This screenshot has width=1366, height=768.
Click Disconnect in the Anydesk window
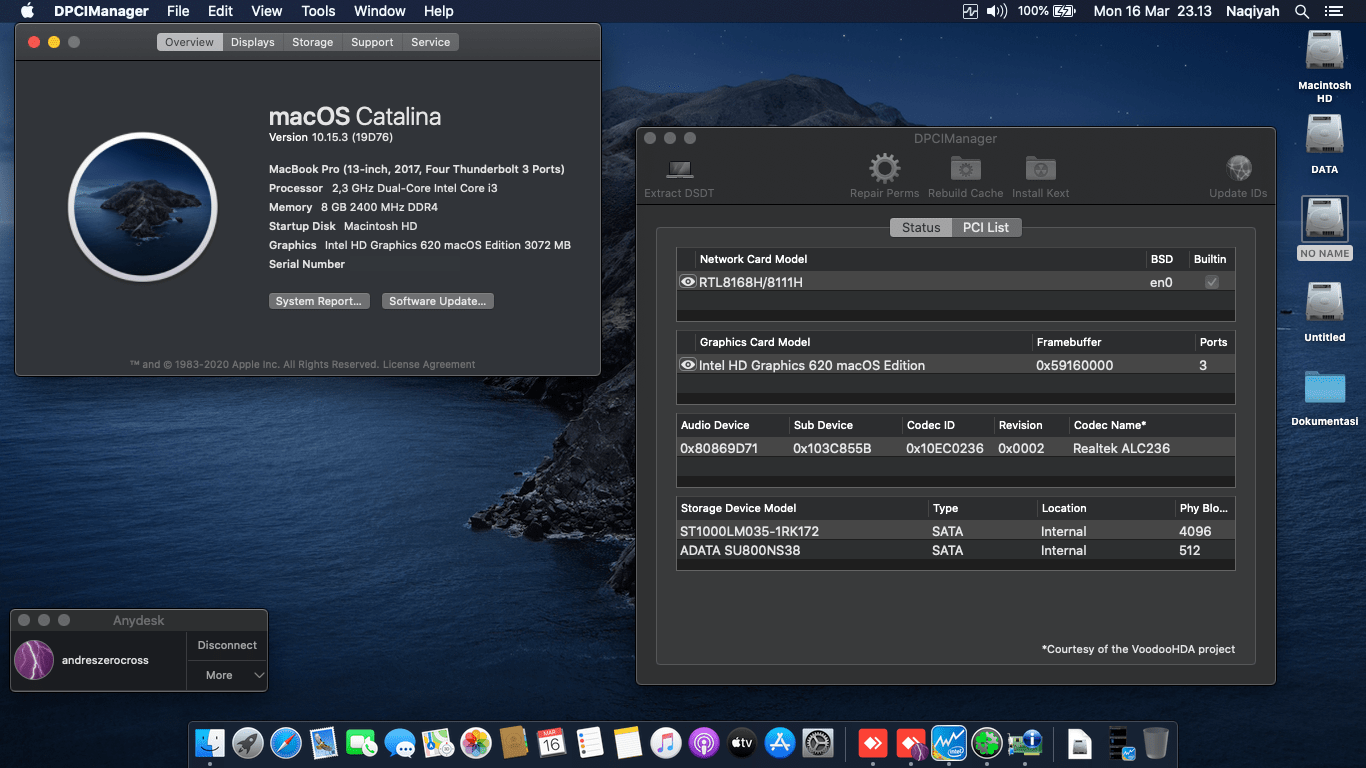point(227,646)
